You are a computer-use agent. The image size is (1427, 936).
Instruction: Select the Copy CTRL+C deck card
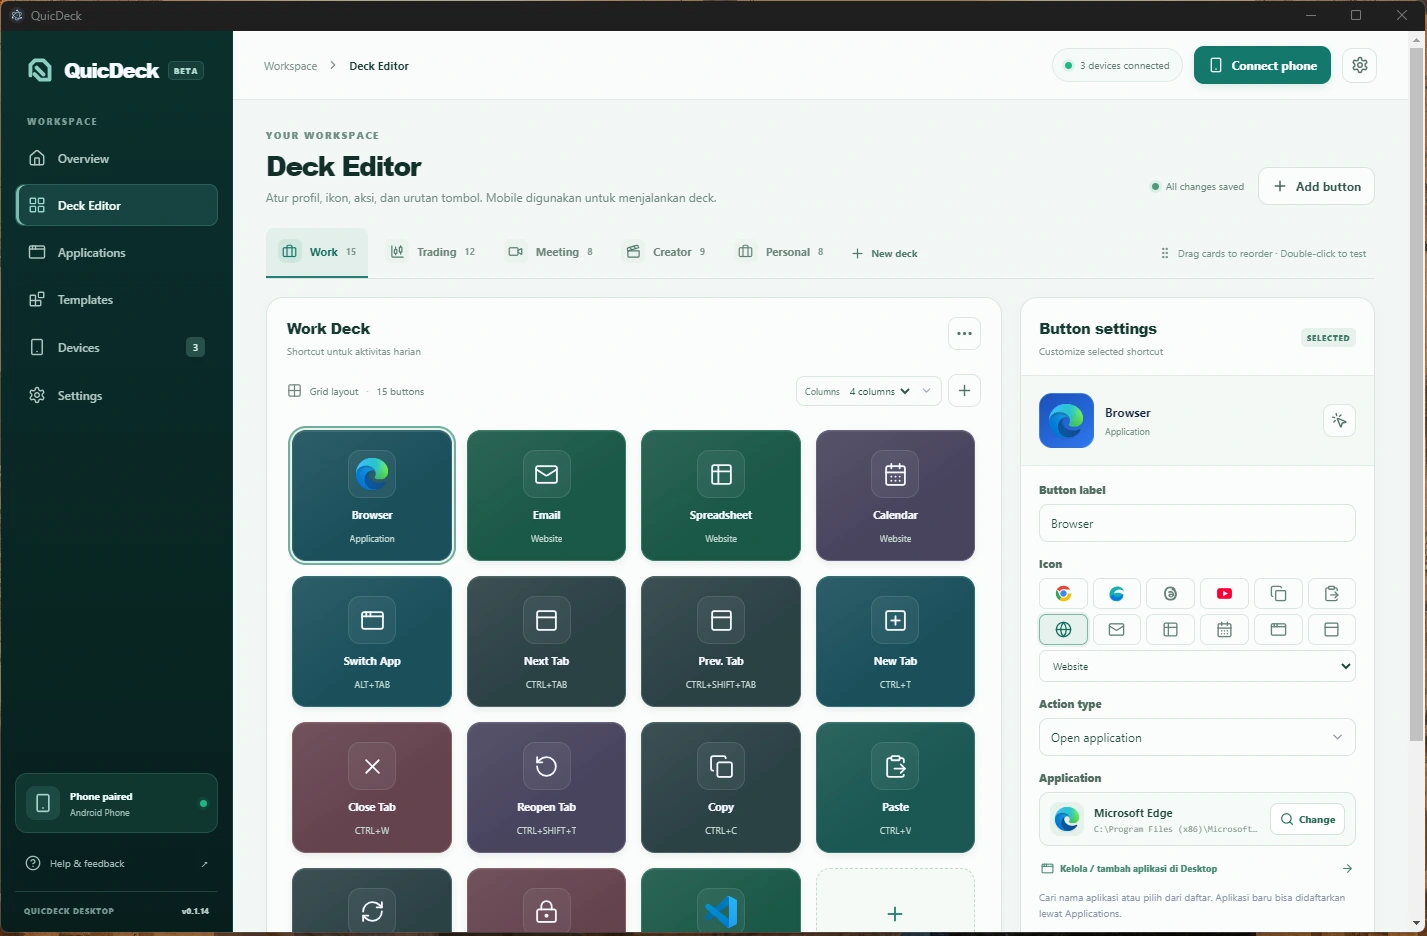coord(721,787)
